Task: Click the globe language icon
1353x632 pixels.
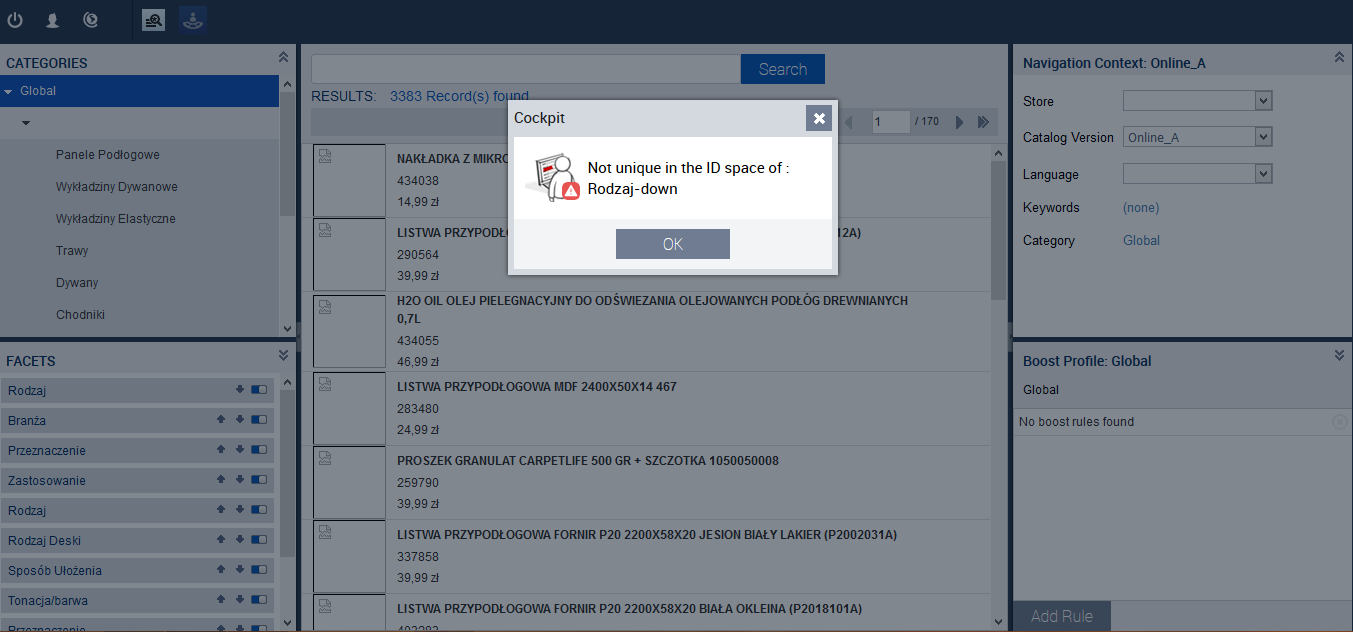Action: [x=91, y=19]
